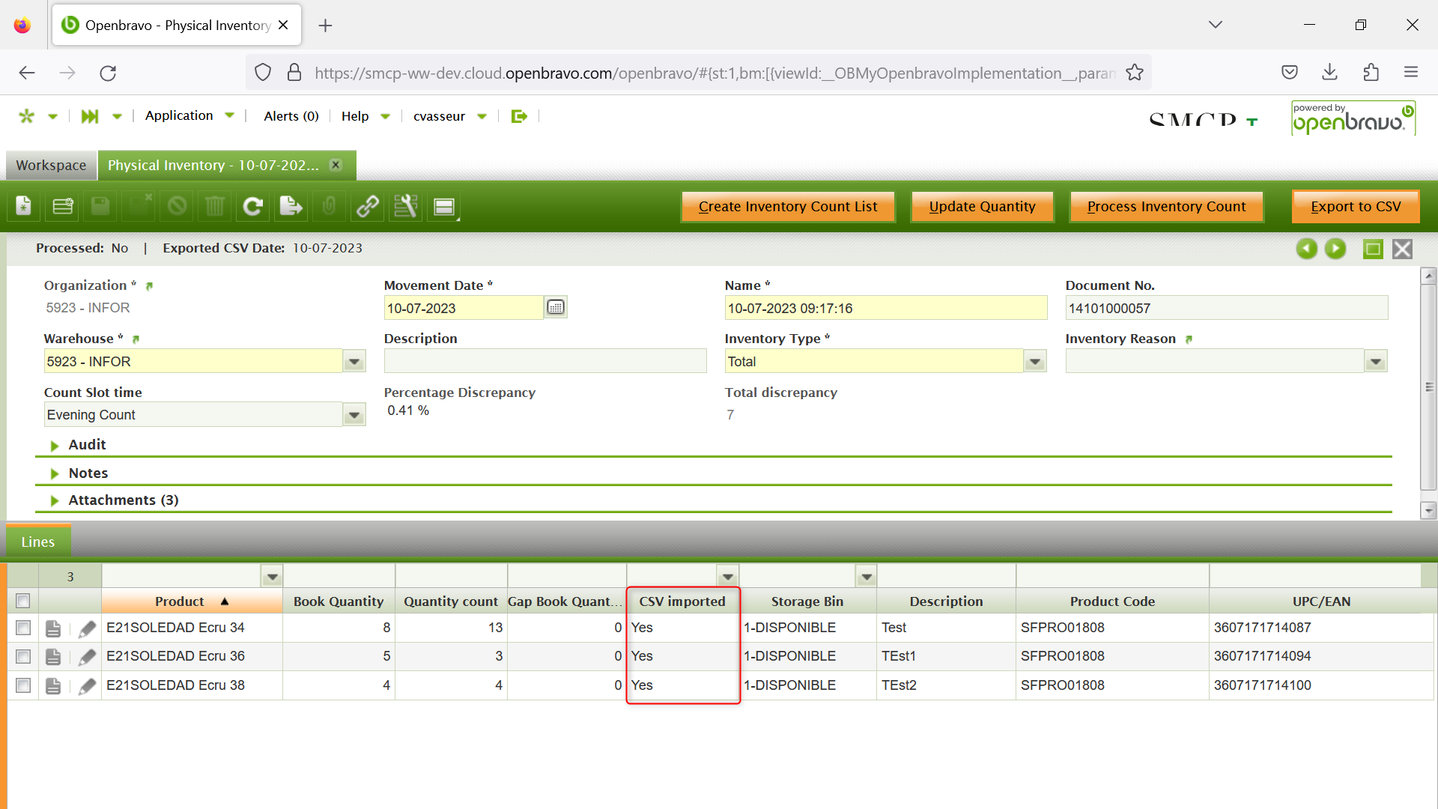Open form view for E21SOLEDAD Ecru 34 row

point(53,628)
